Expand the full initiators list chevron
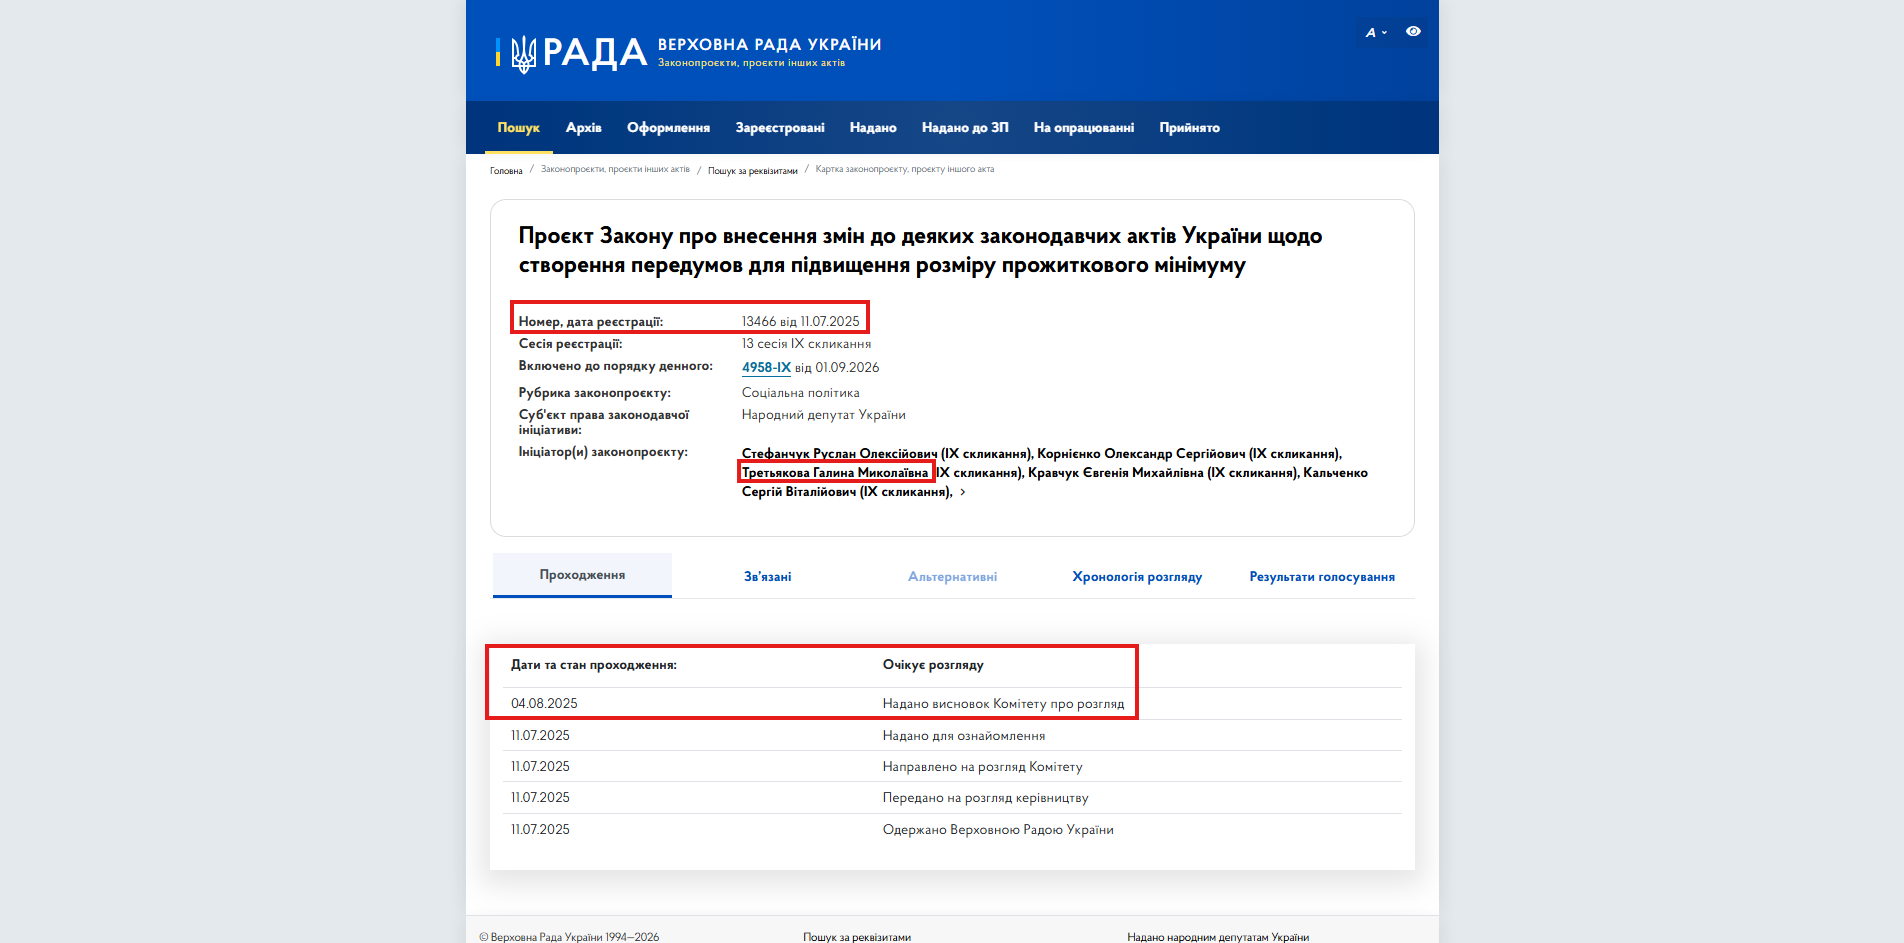The width and height of the screenshot is (1904, 943). click(963, 492)
